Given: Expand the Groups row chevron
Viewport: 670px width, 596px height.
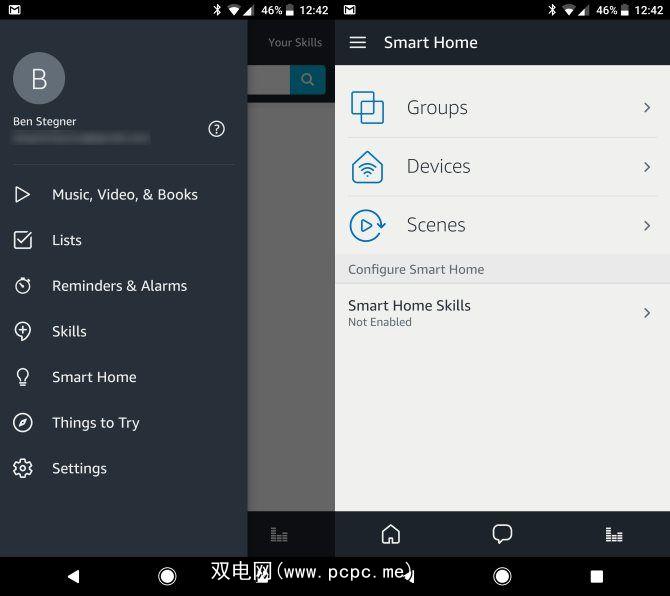Looking at the screenshot, I should point(647,107).
